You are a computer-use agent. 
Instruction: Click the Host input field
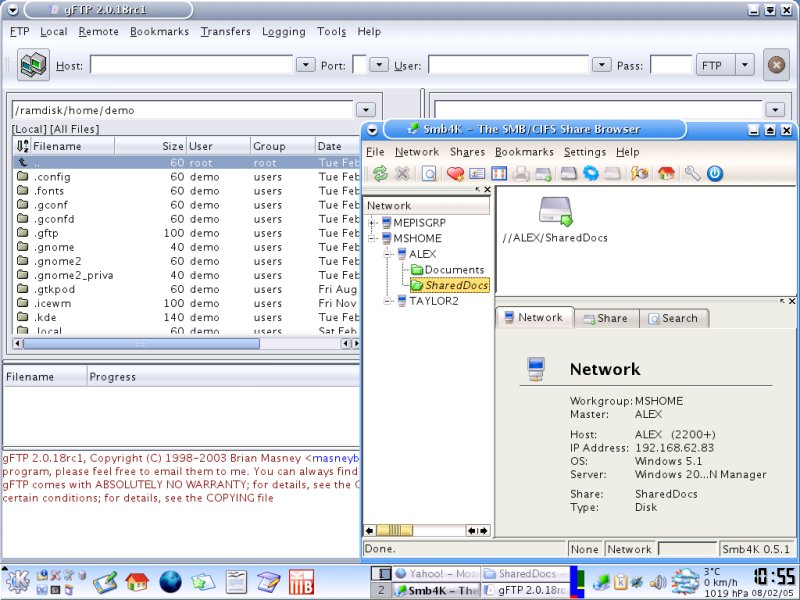click(x=190, y=65)
